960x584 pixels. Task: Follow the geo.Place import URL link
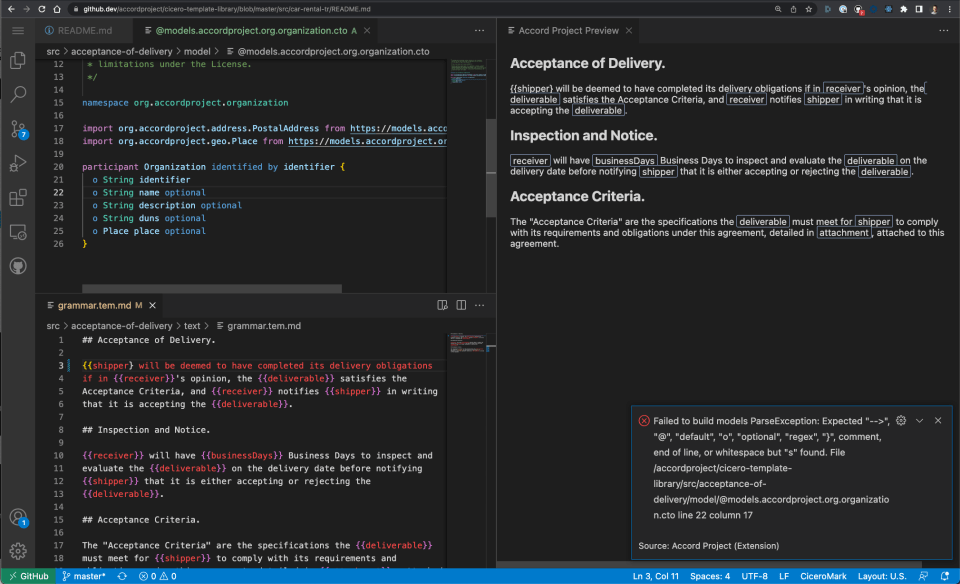pos(367,141)
